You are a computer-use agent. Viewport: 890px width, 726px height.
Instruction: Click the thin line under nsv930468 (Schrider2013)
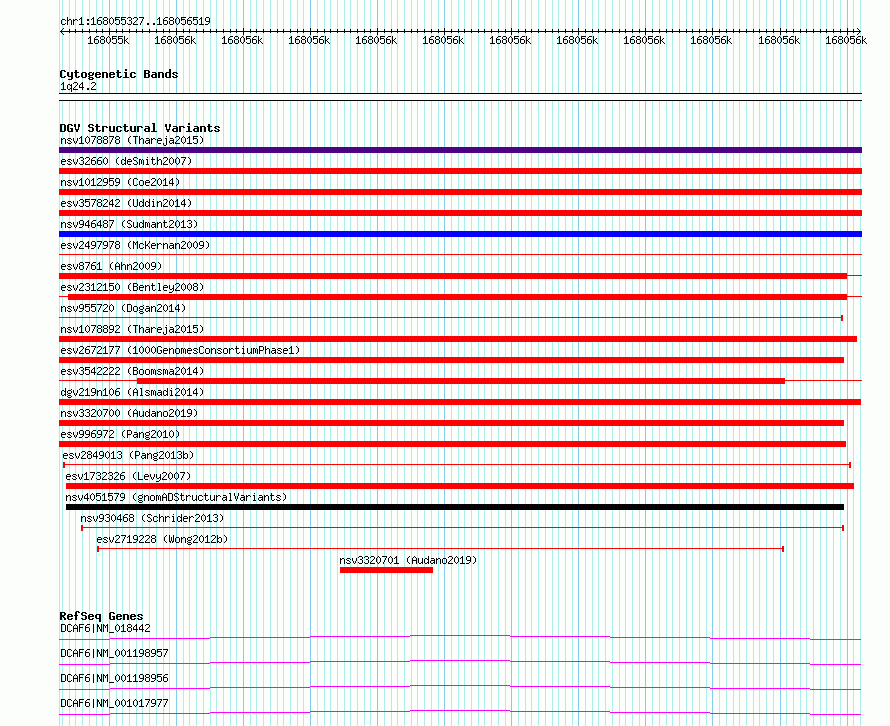point(463,528)
